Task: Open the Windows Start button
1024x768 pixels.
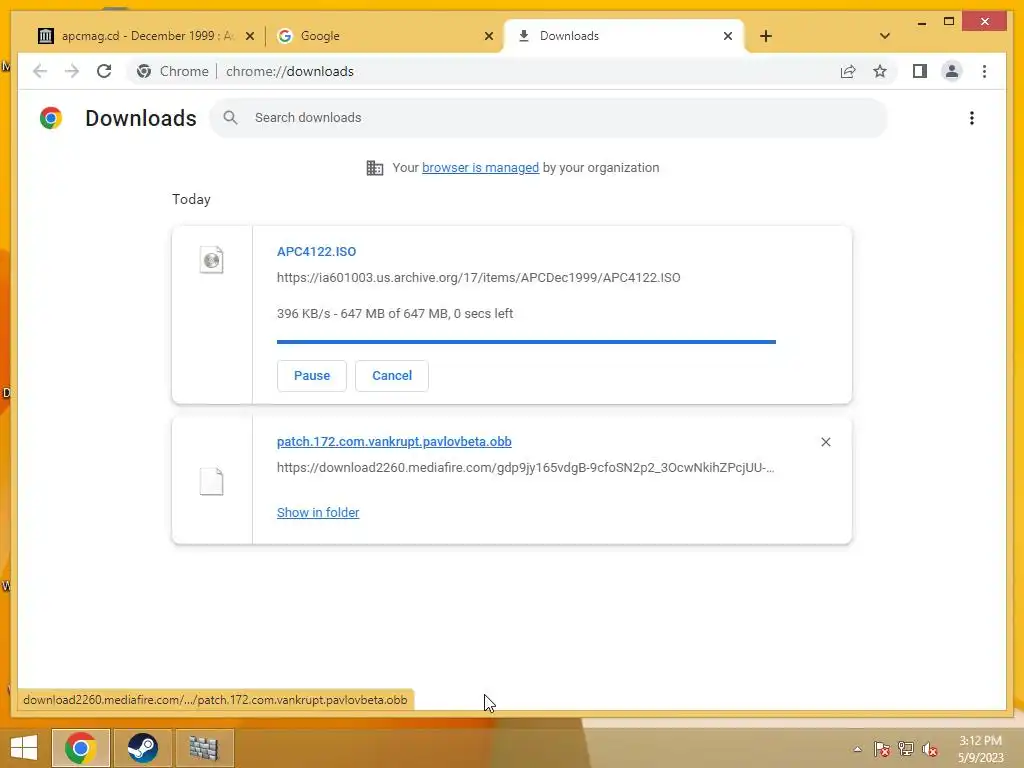Action: pos(24,748)
